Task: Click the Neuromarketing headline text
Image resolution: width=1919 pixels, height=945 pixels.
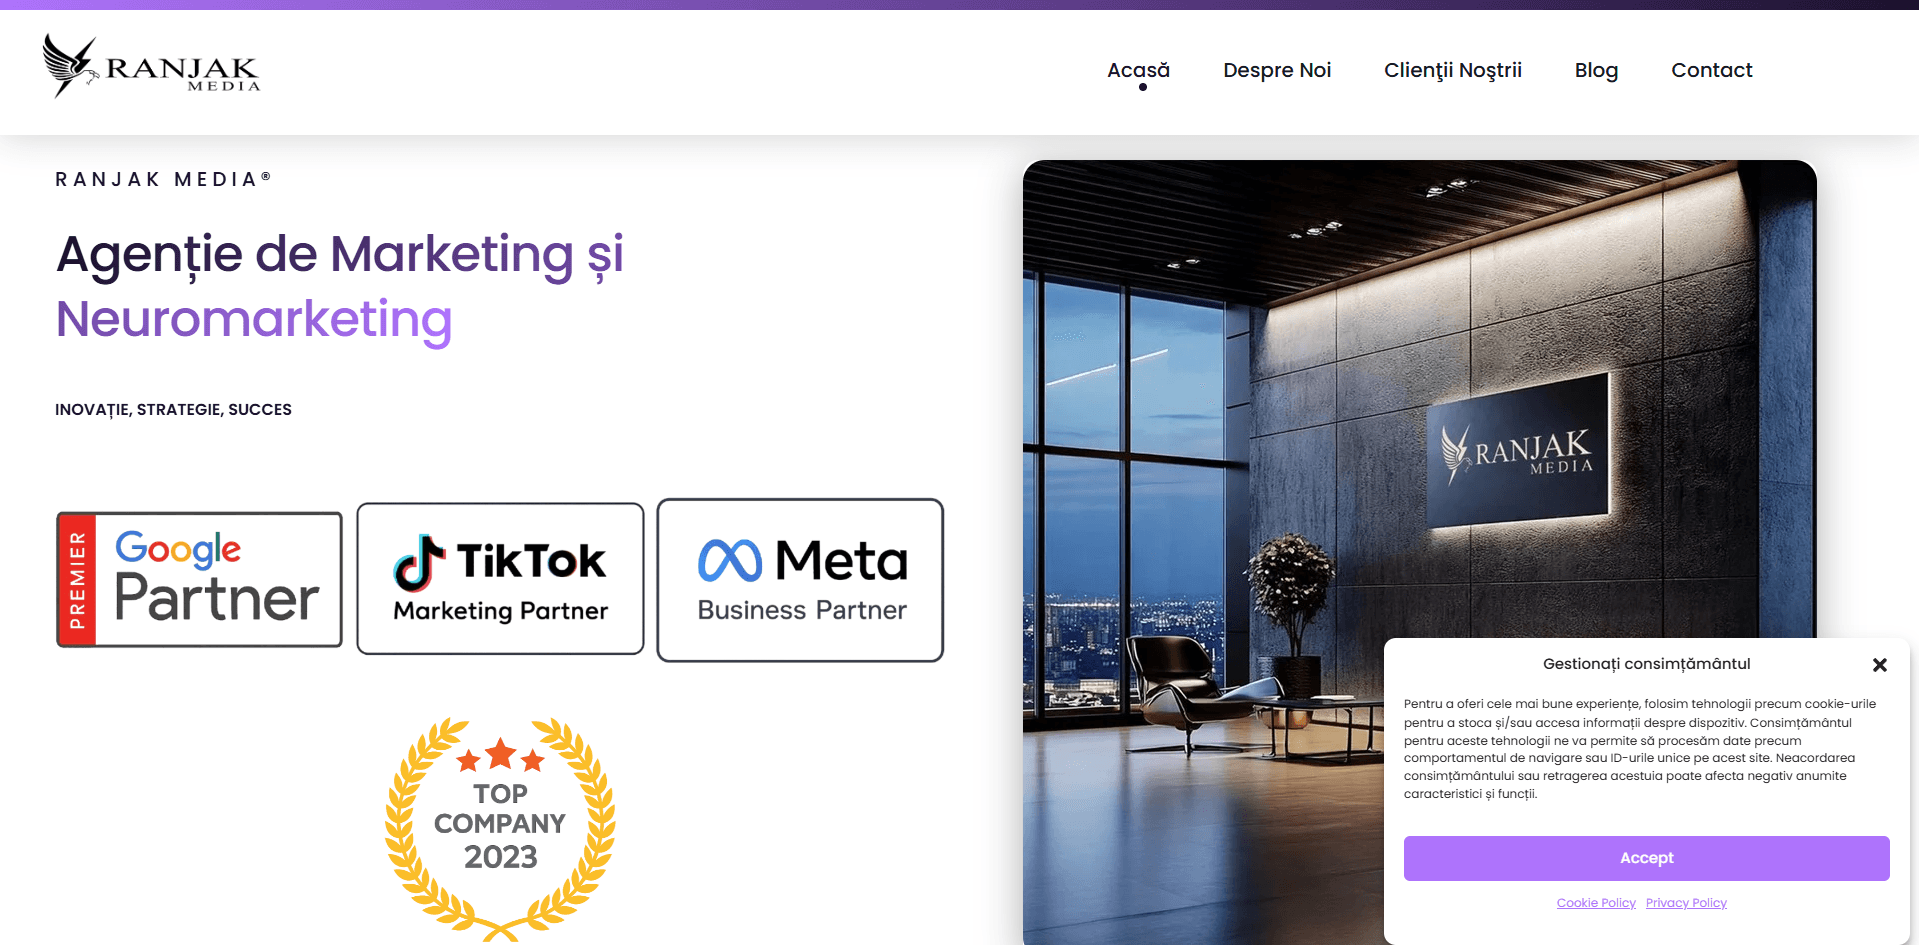Action: pyautogui.click(x=254, y=319)
